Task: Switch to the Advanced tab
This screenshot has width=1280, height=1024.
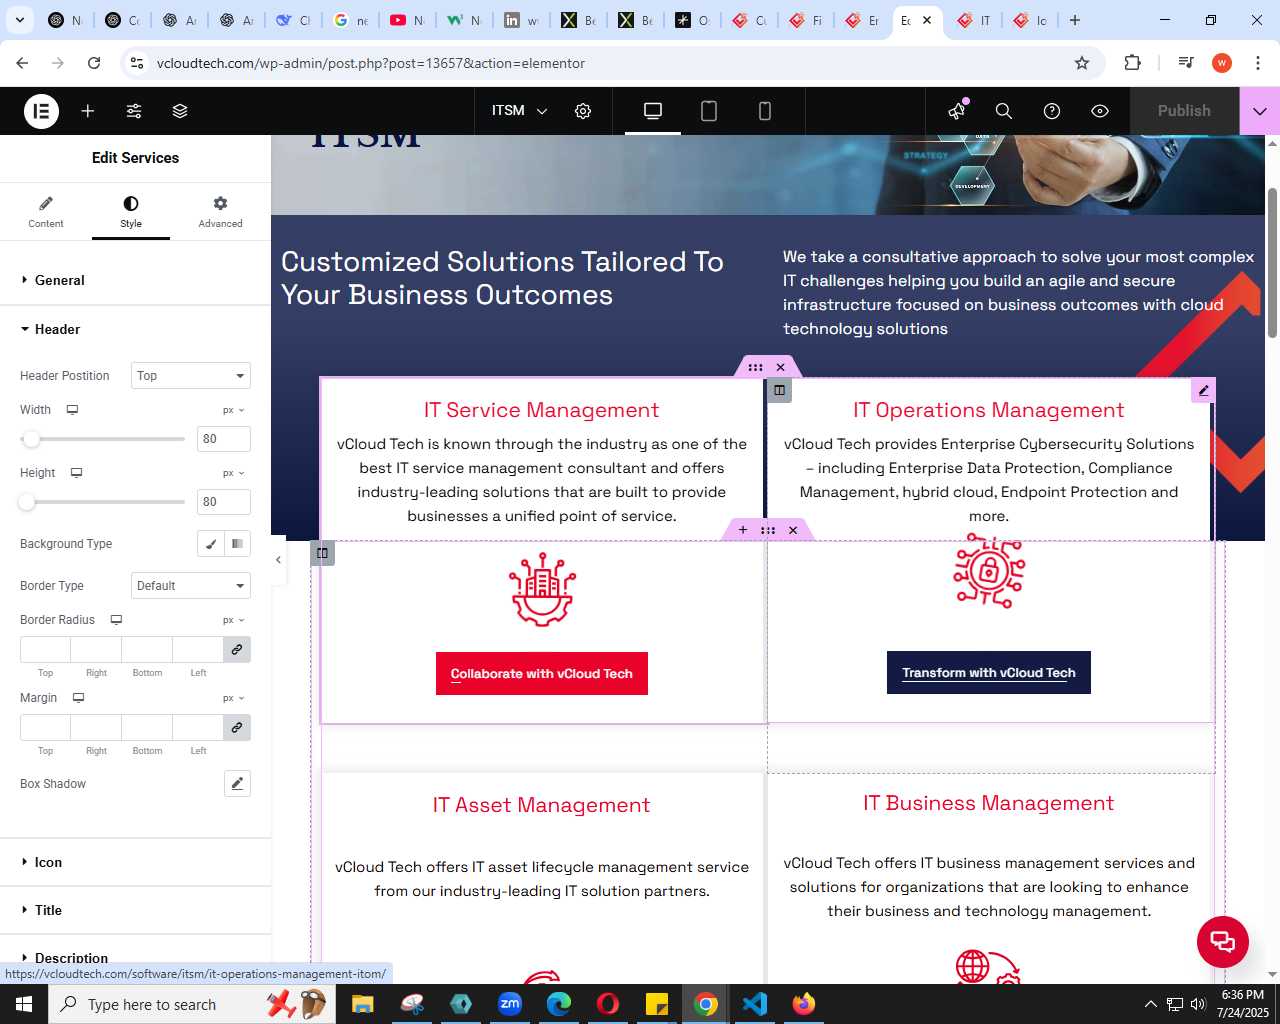Action: click(220, 212)
